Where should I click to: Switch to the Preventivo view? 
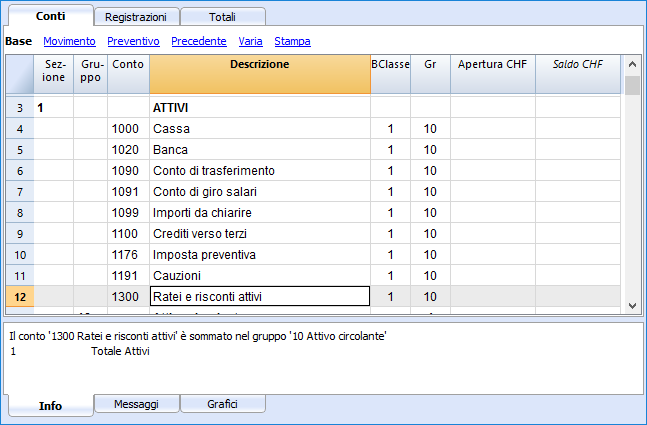click(133, 41)
